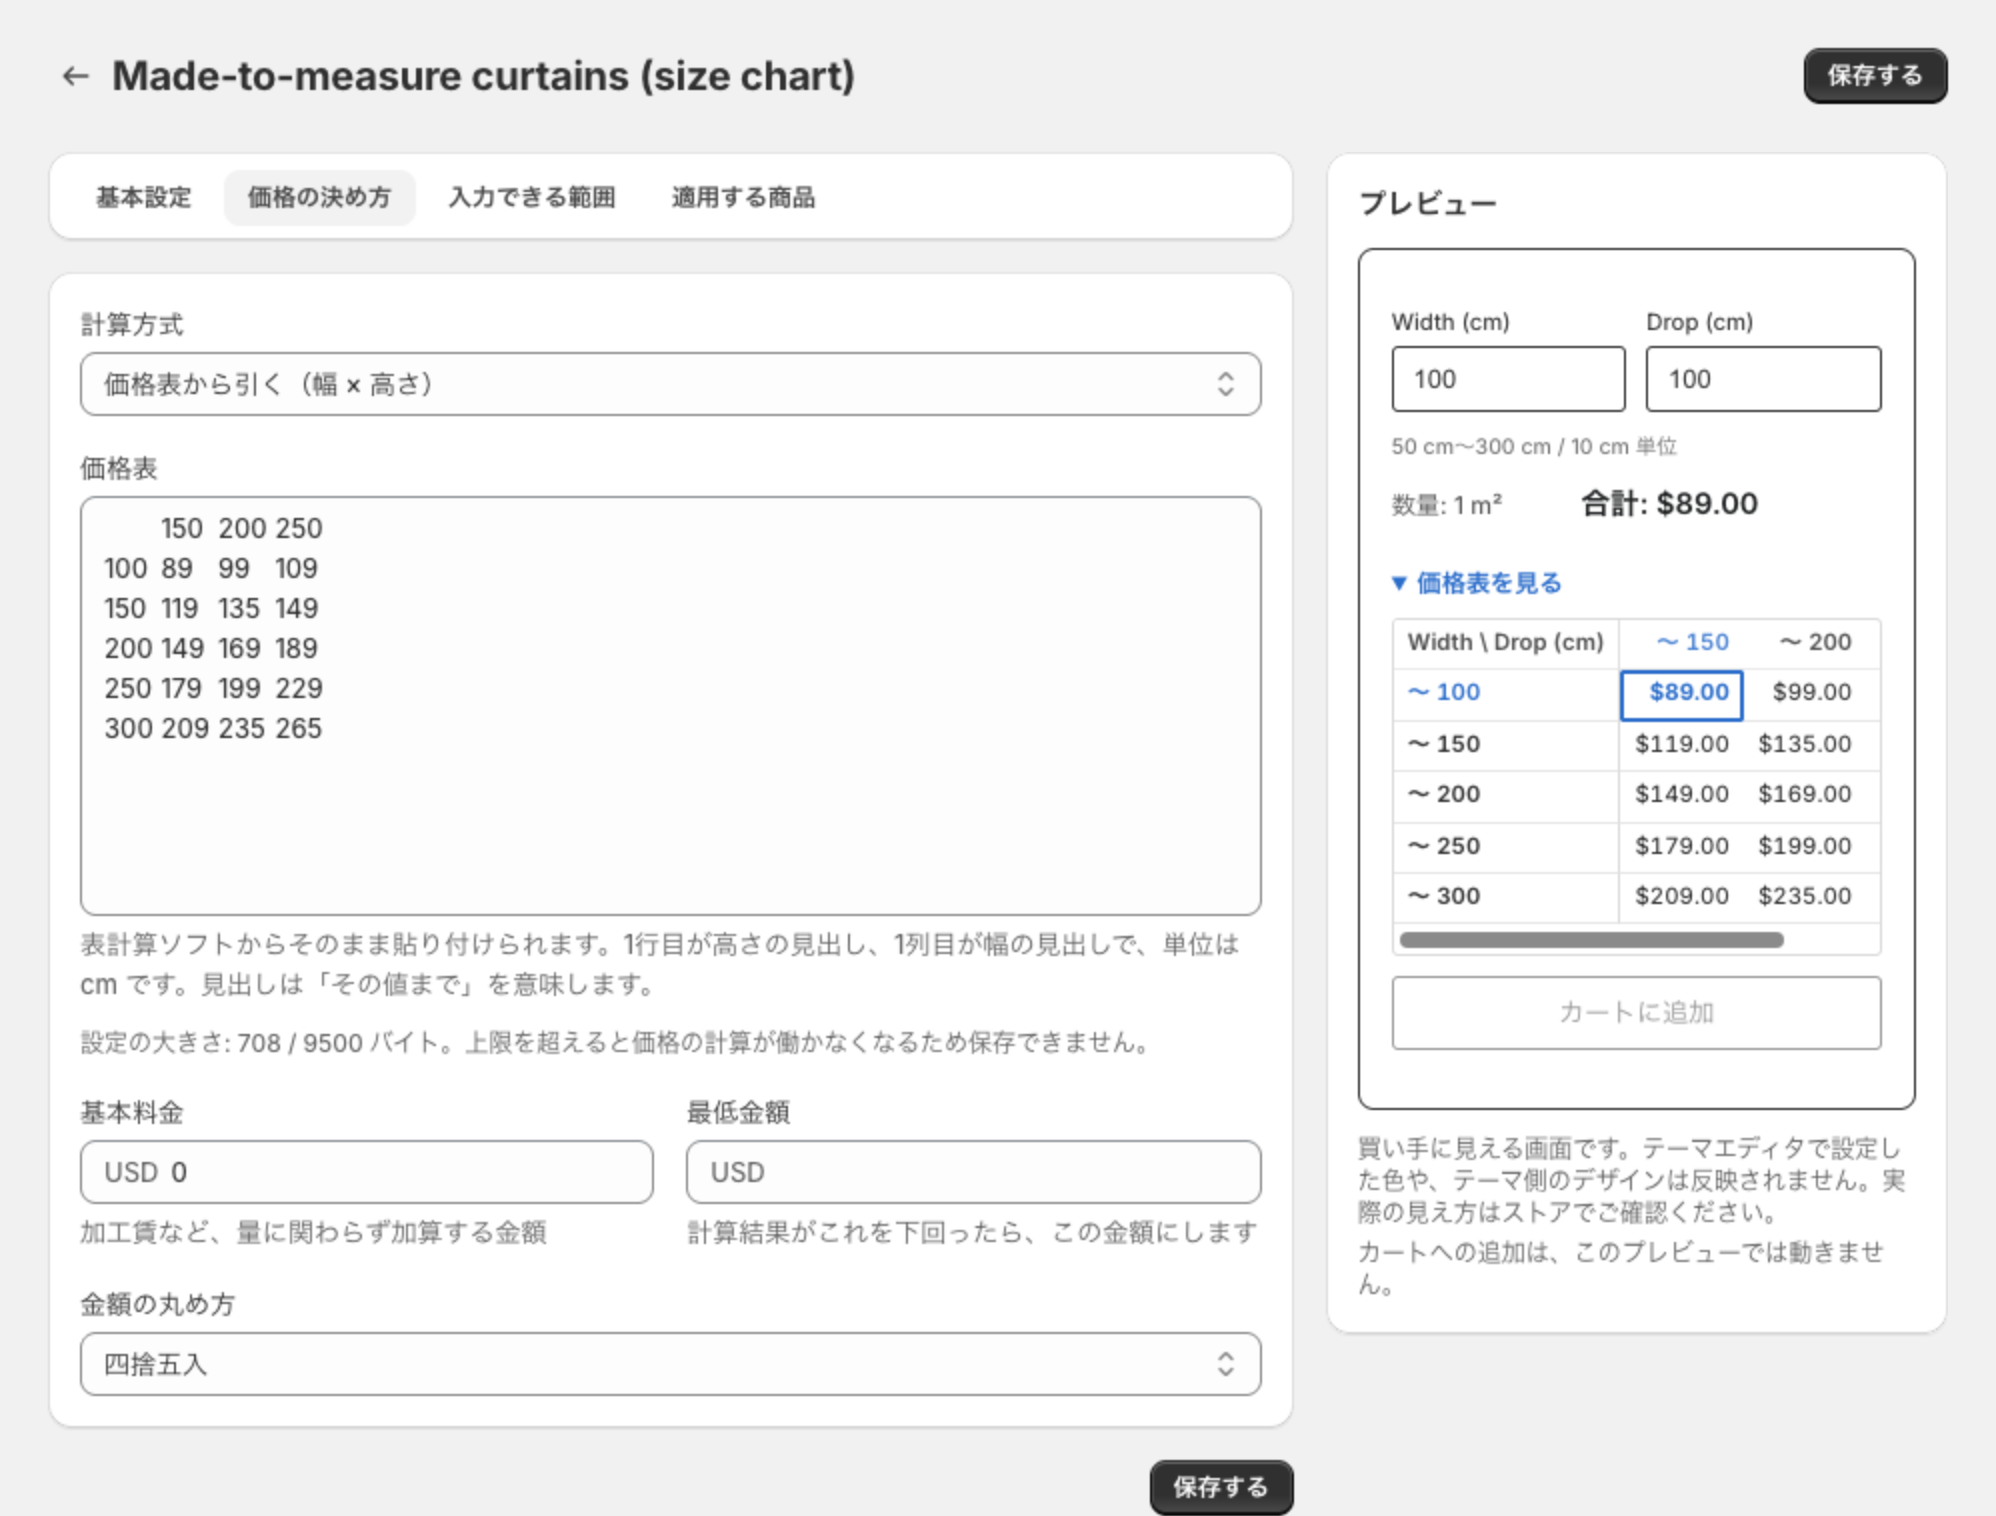Click the 50 cm〜300 cm range hint
The width and height of the screenshot is (1996, 1516).
[1533, 446]
